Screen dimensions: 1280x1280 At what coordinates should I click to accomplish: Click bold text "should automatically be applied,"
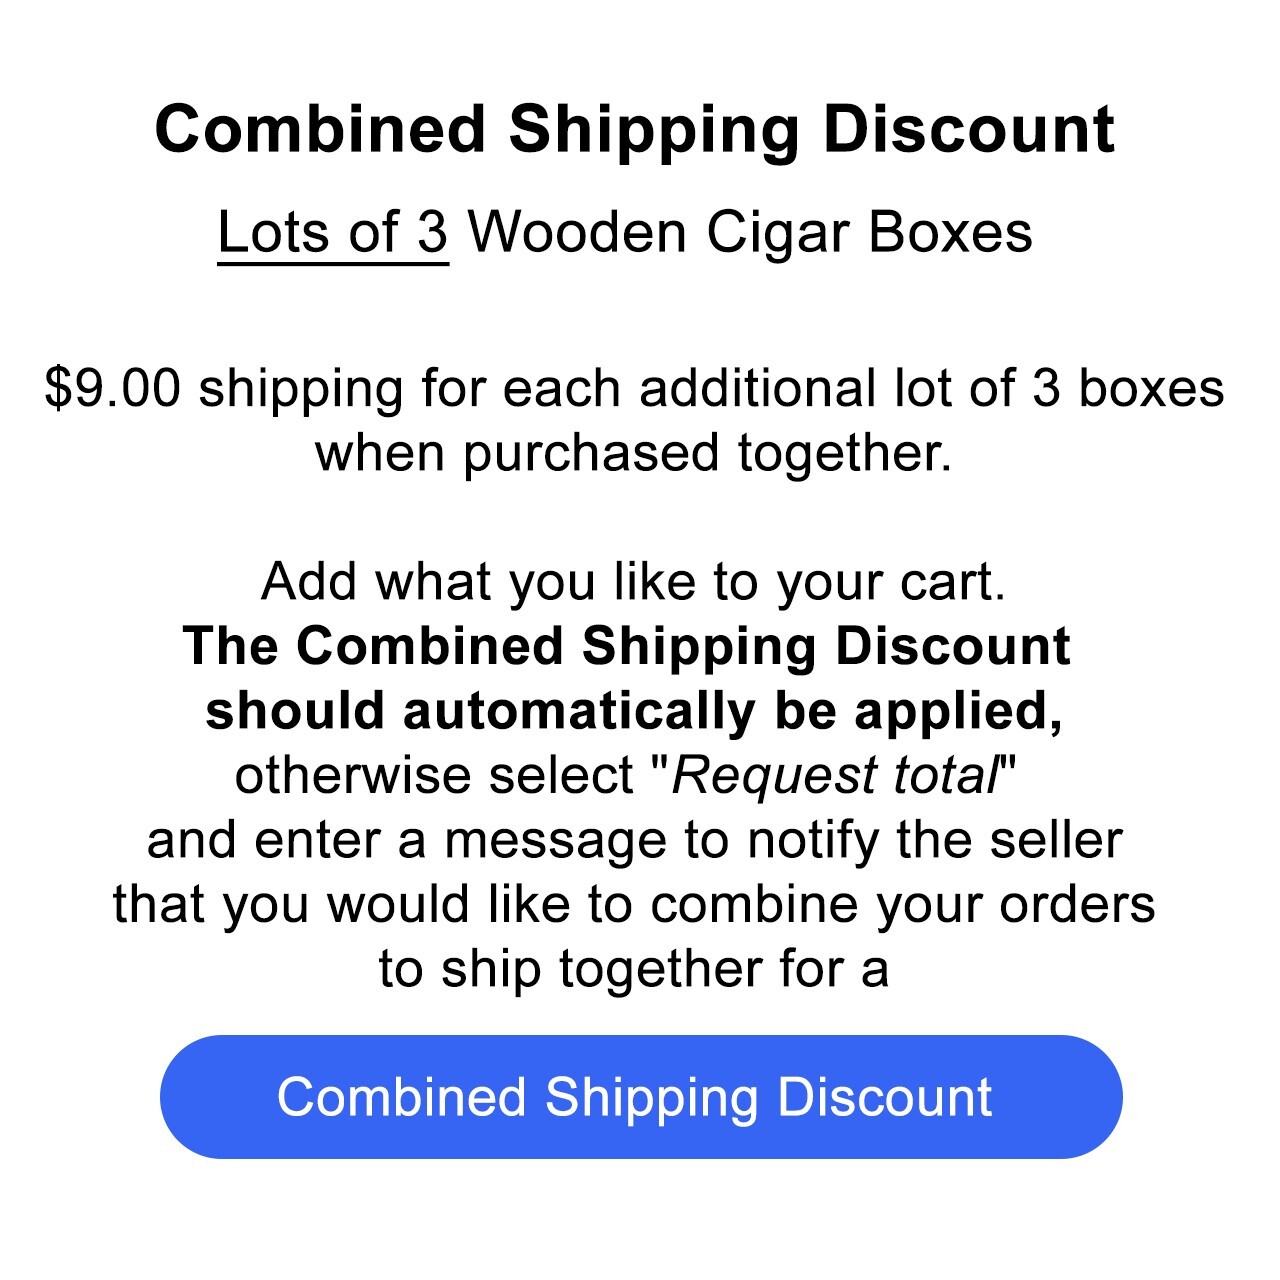(x=634, y=711)
